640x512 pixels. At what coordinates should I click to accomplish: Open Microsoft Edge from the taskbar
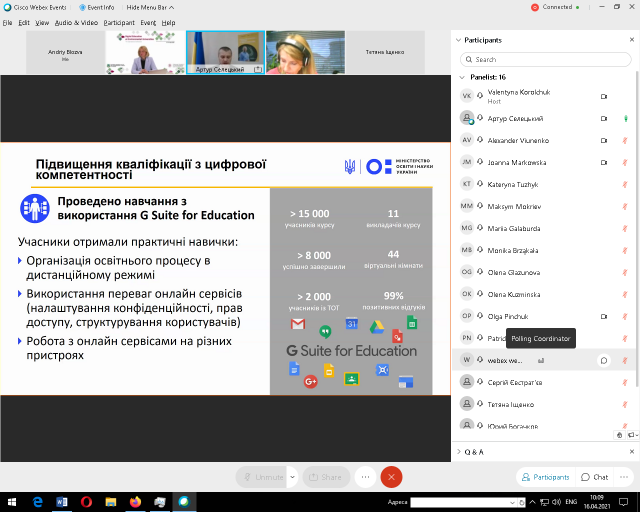38,502
